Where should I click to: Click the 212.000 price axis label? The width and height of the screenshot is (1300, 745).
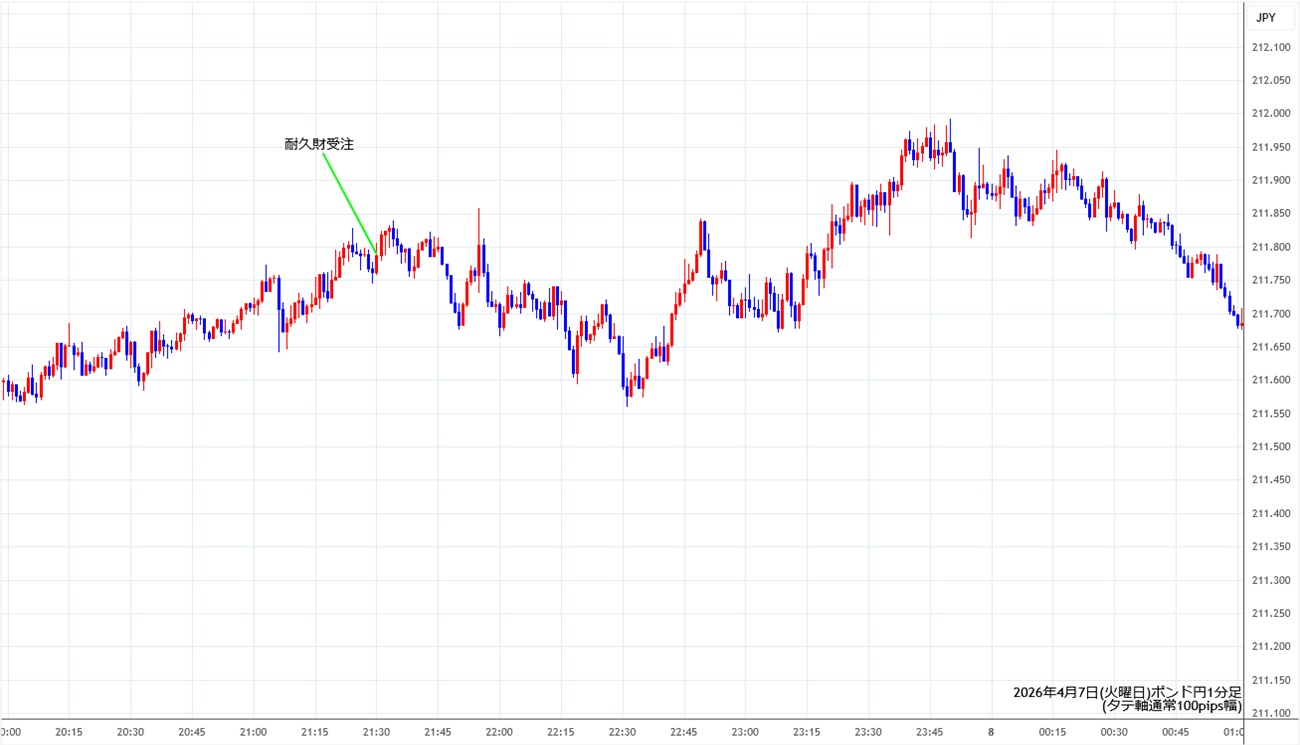coord(1273,114)
